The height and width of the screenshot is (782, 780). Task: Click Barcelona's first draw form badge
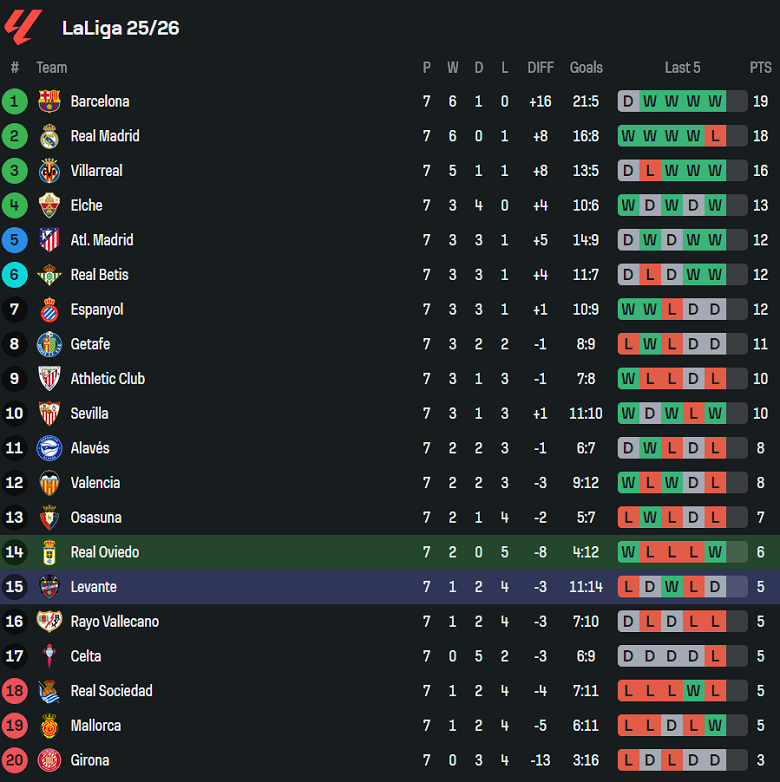(x=628, y=101)
